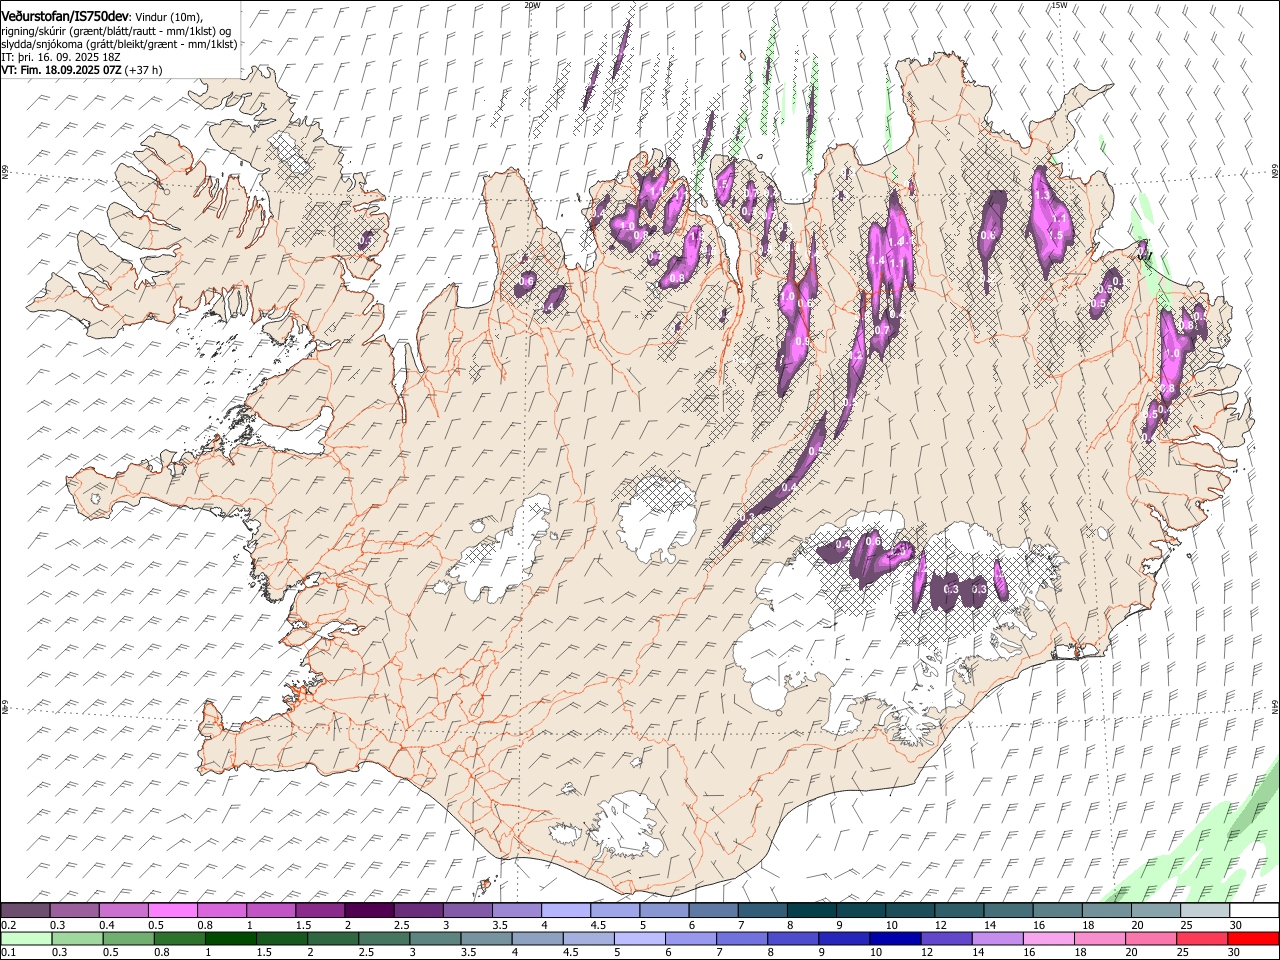Click the upper legend swatch between 0.8 and 1
1280x960 pixels.
pos(222,910)
